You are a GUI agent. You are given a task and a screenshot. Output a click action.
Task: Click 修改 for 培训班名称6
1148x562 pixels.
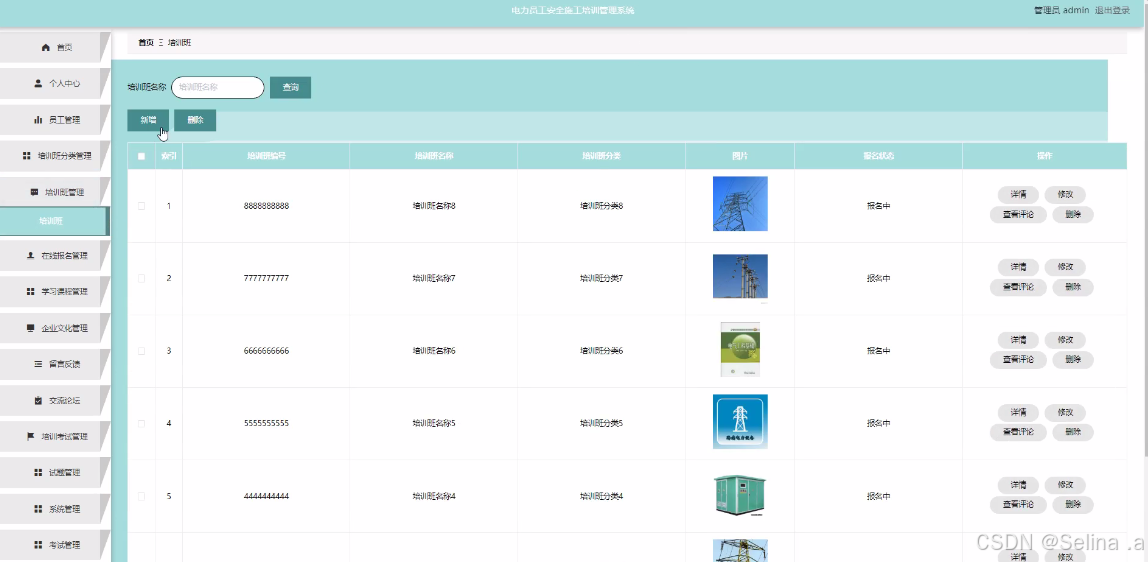coord(1065,340)
